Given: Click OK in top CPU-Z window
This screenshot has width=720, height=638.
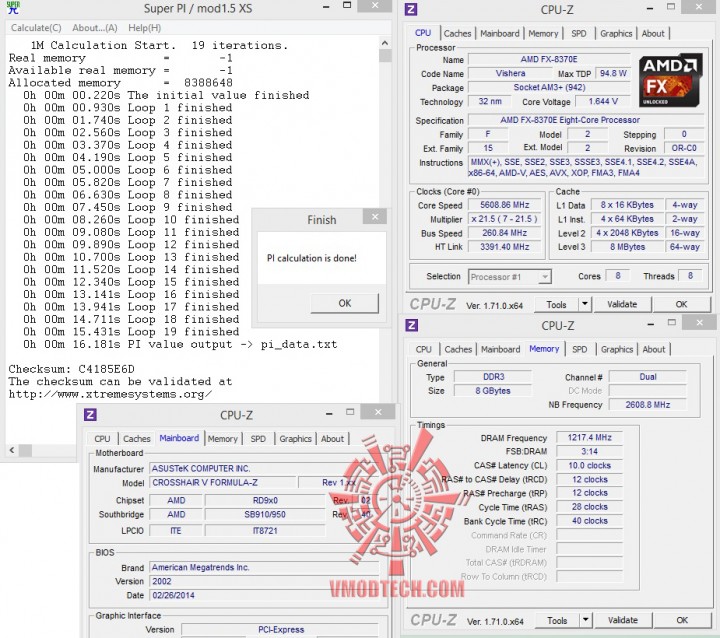Looking at the screenshot, I should [681, 304].
